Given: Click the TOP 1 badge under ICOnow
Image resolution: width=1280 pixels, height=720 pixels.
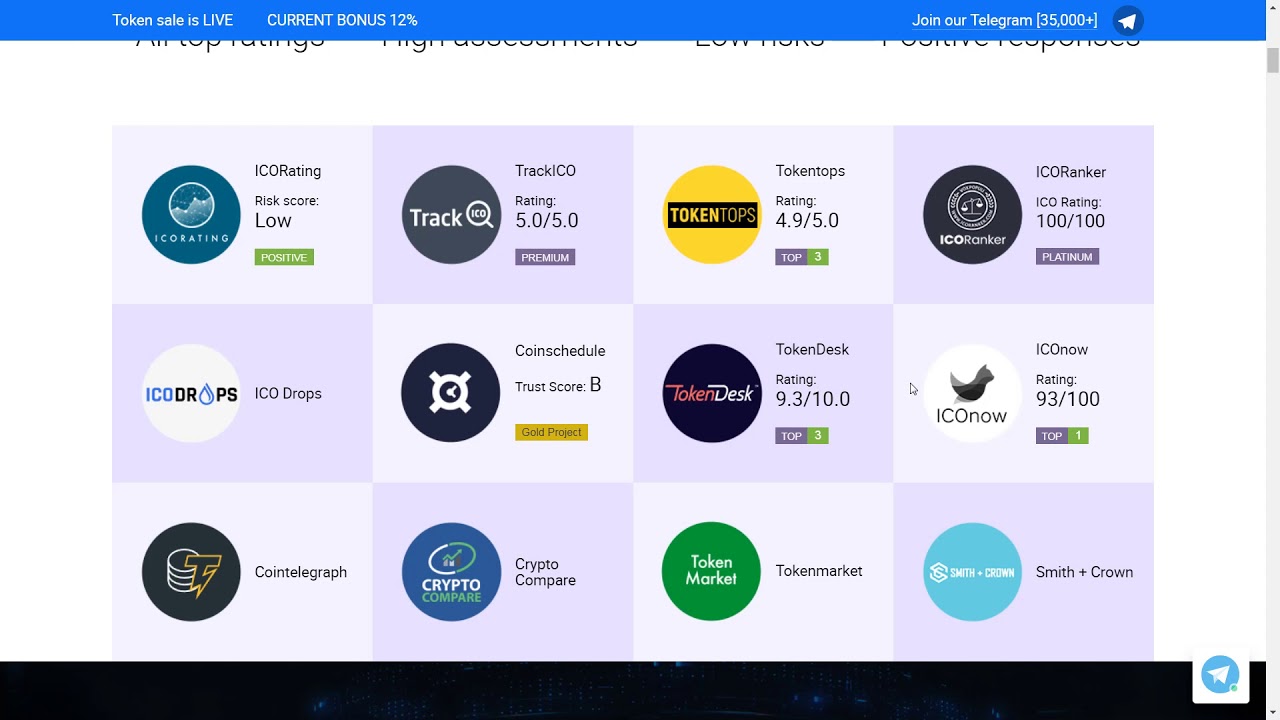Looking at the screenshot, I should point(1062,436).
